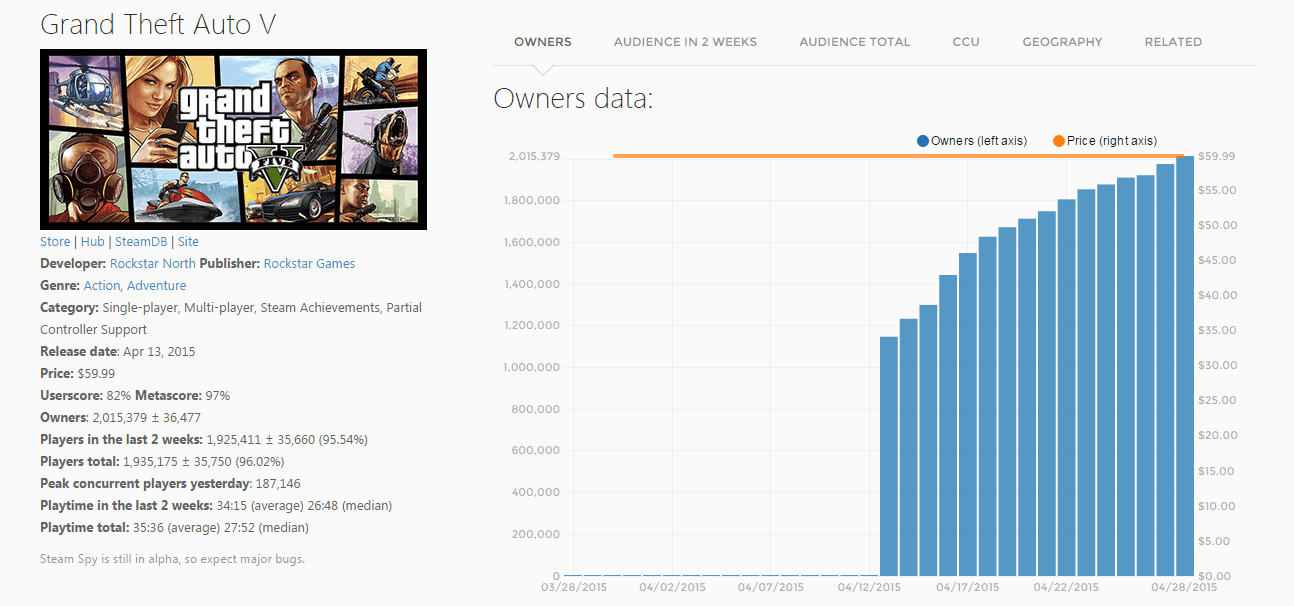Select the CCU tab

965,41
